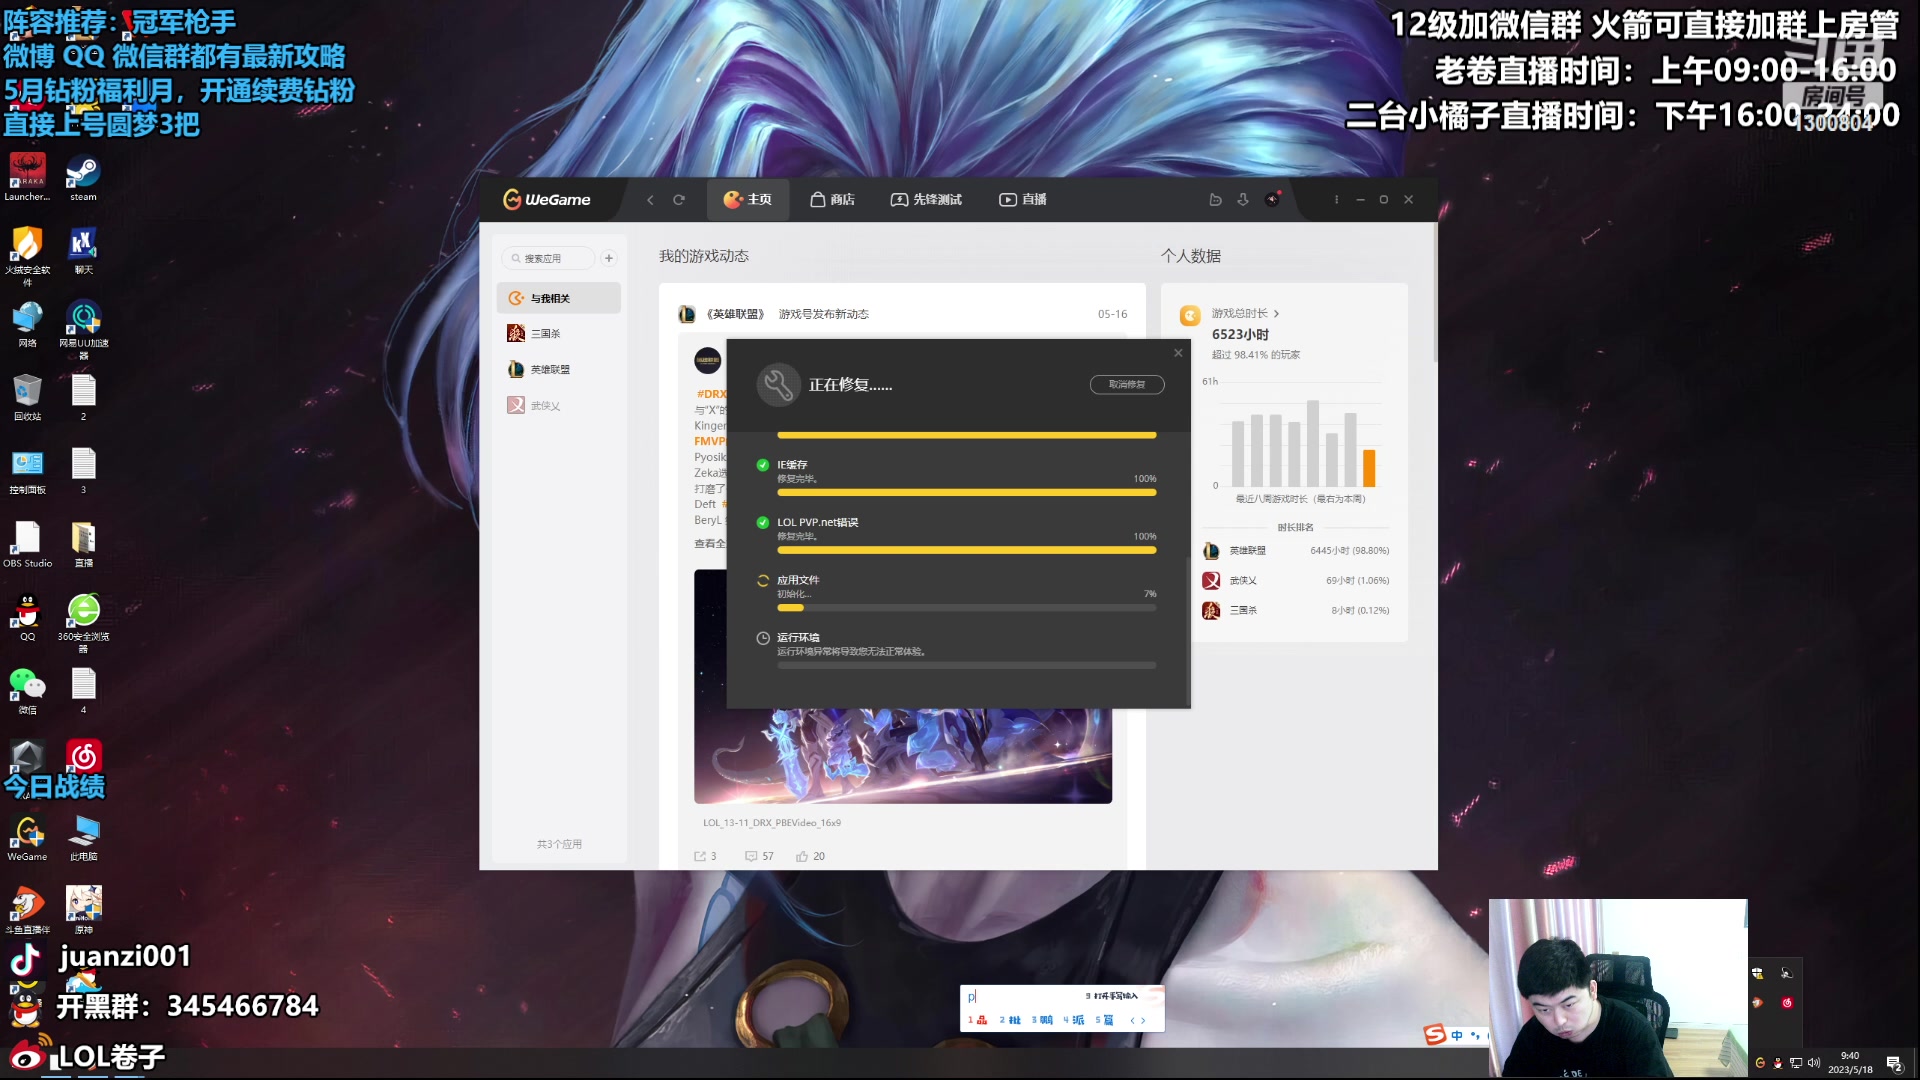1920x1080 pixels.
Task: Click the share icon under the post
Action: [700, 856]
